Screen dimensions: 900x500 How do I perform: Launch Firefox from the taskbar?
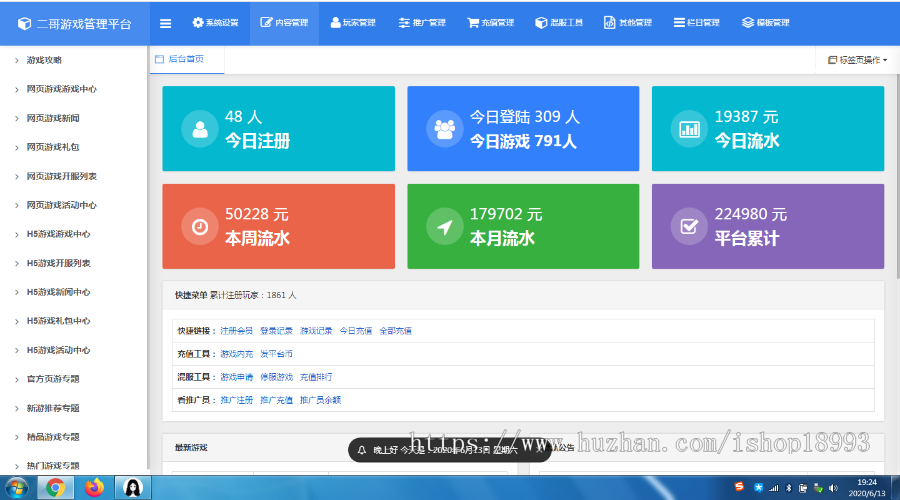[x=94, y=487]
